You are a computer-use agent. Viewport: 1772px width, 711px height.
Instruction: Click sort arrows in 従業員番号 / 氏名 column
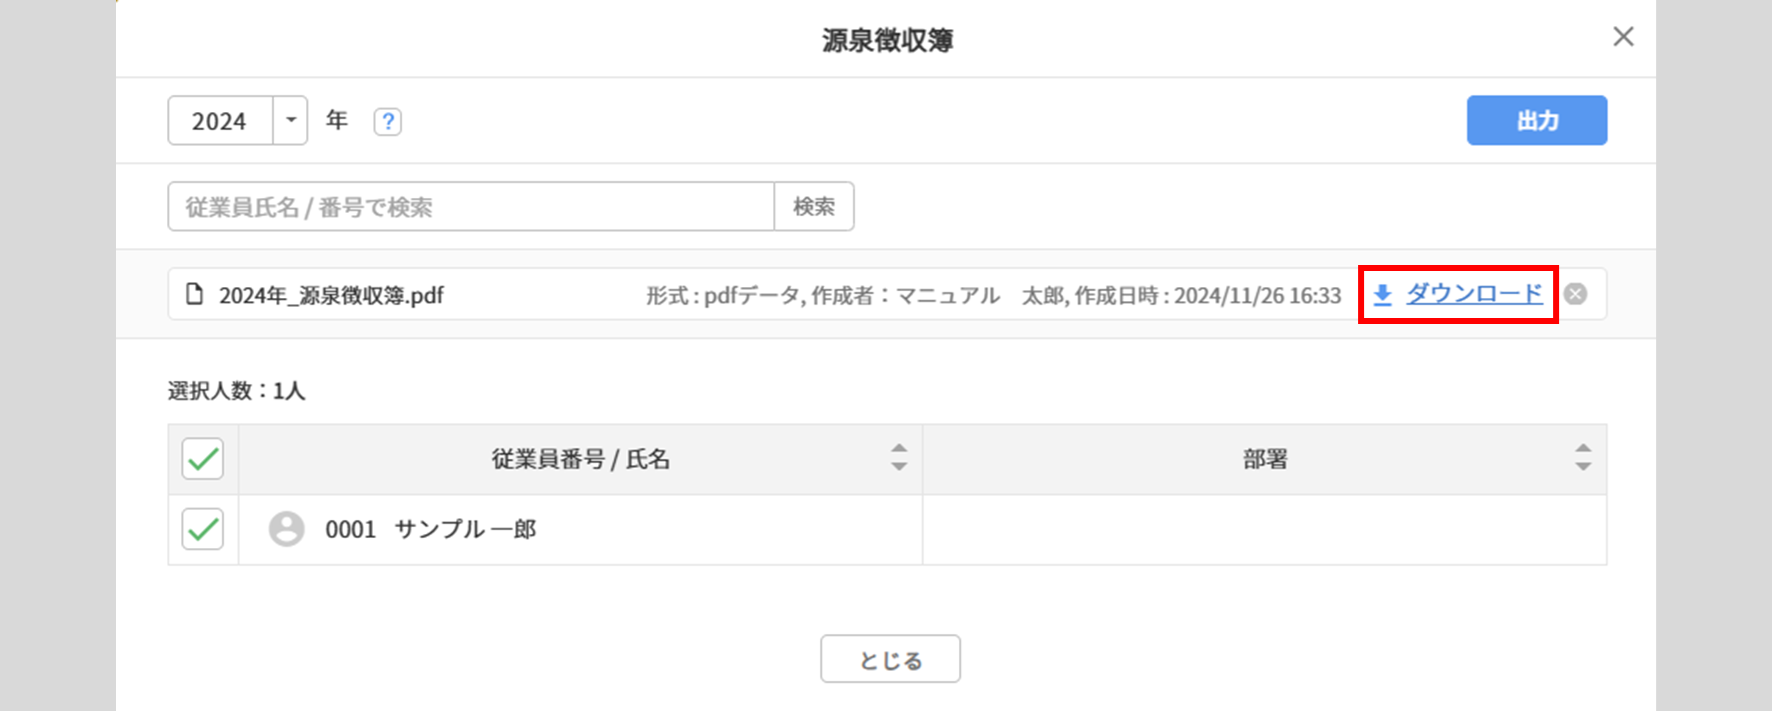pos(899,458)
